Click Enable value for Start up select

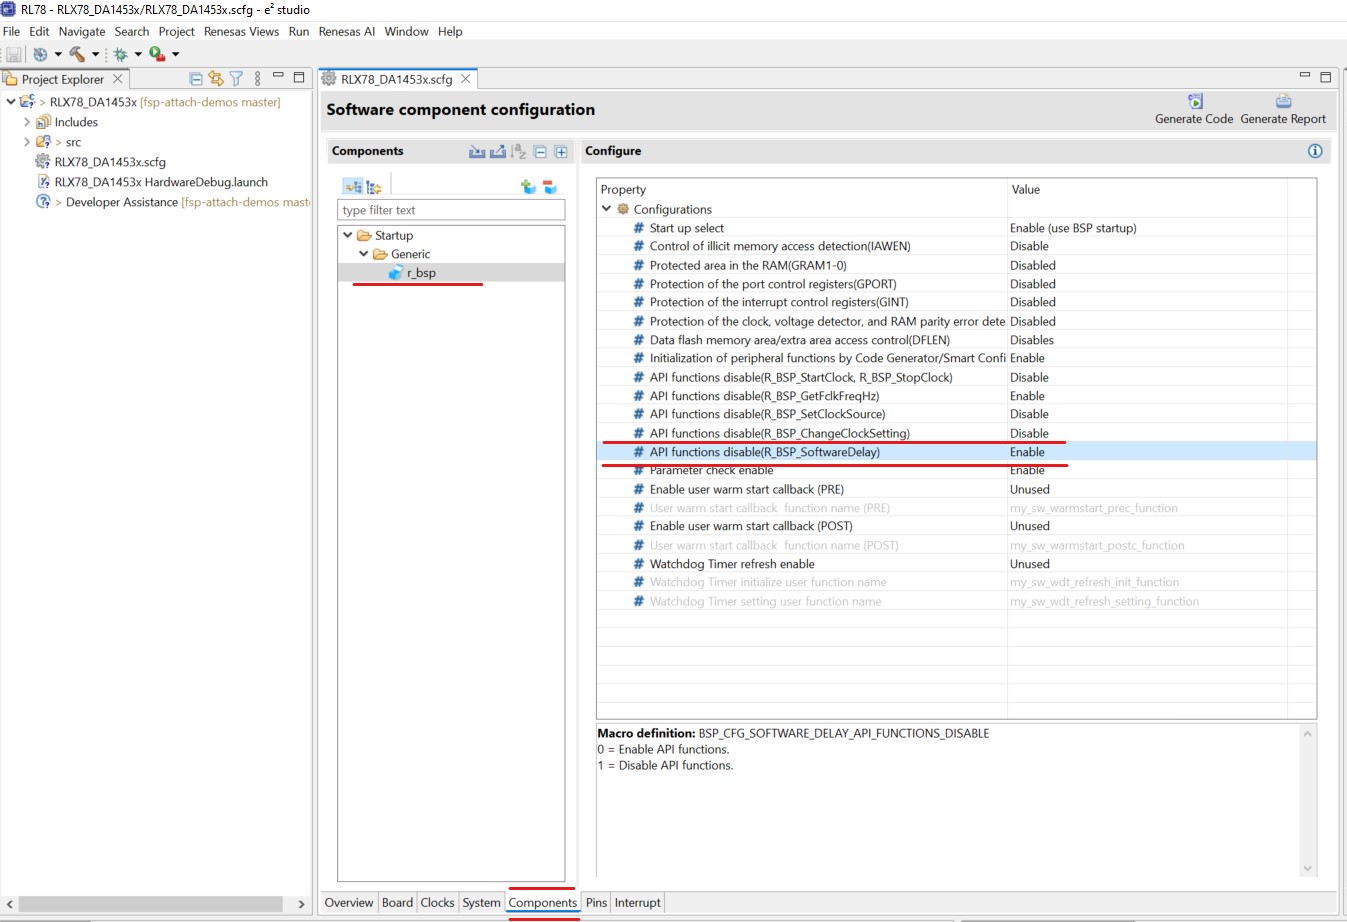tap(1073, 228)
